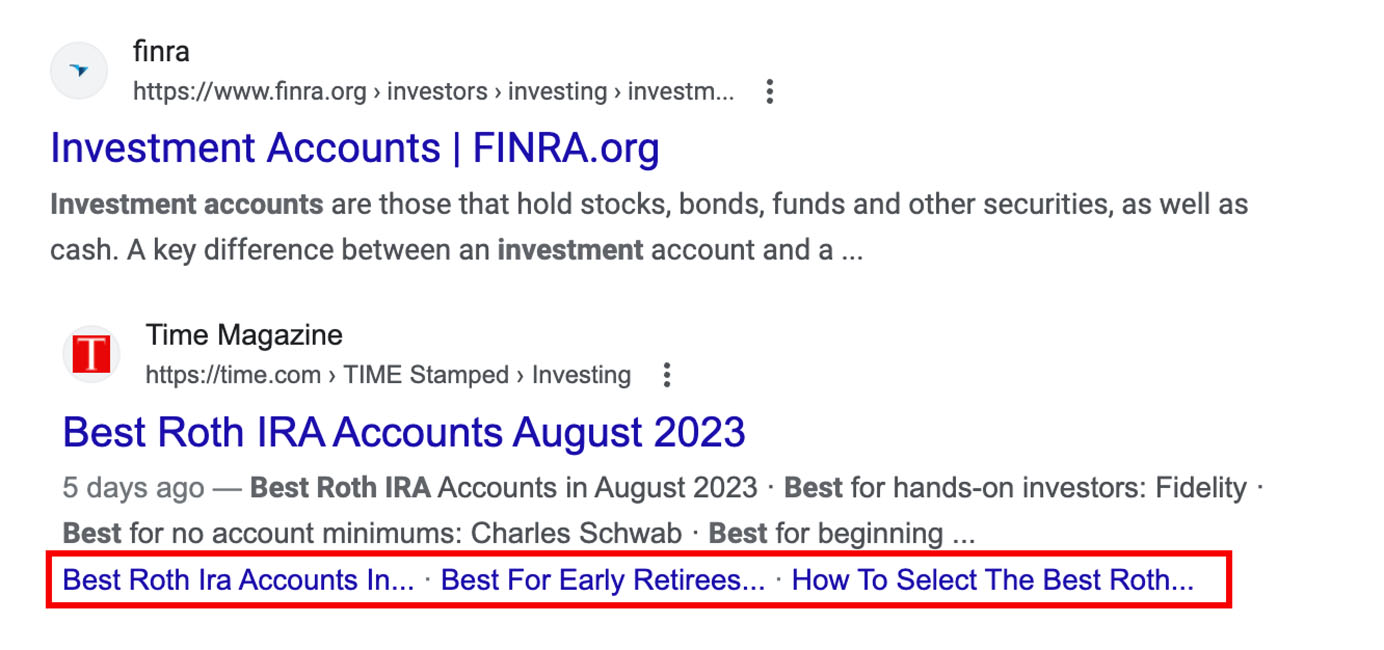The width and height of the screenshot is (1384, 650).
Task: Click the "5 days ago" date in the Time snippet
Action: pos(133,488)
